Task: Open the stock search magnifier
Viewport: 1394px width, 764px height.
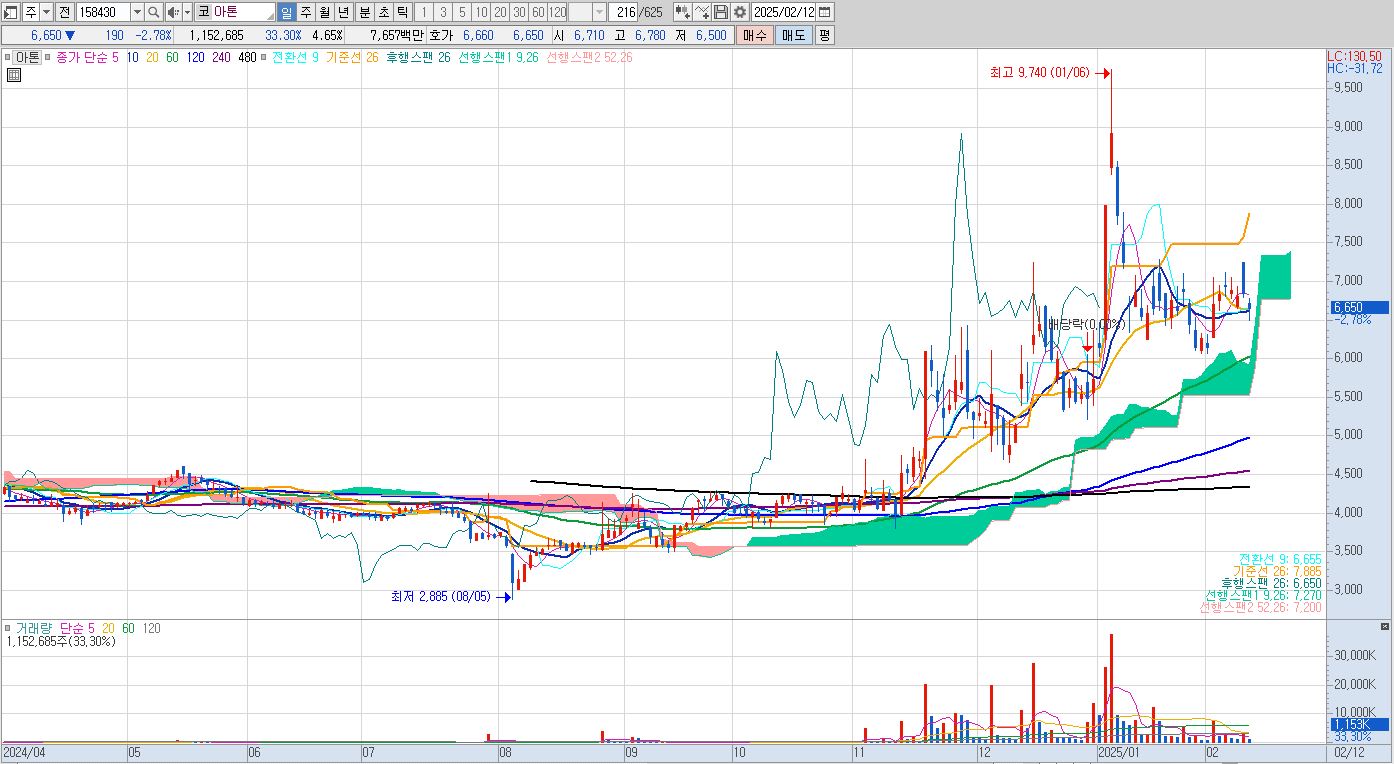Action: pos(153,12)
